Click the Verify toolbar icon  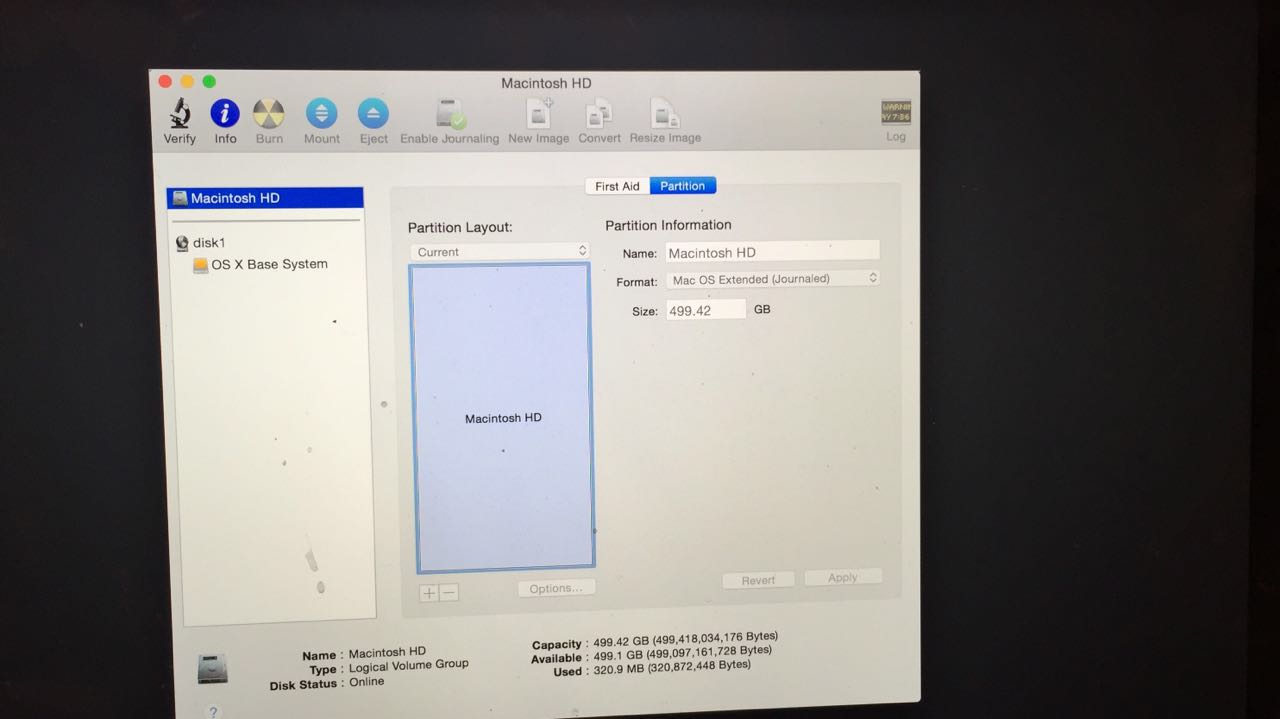[x=179, y=115]
